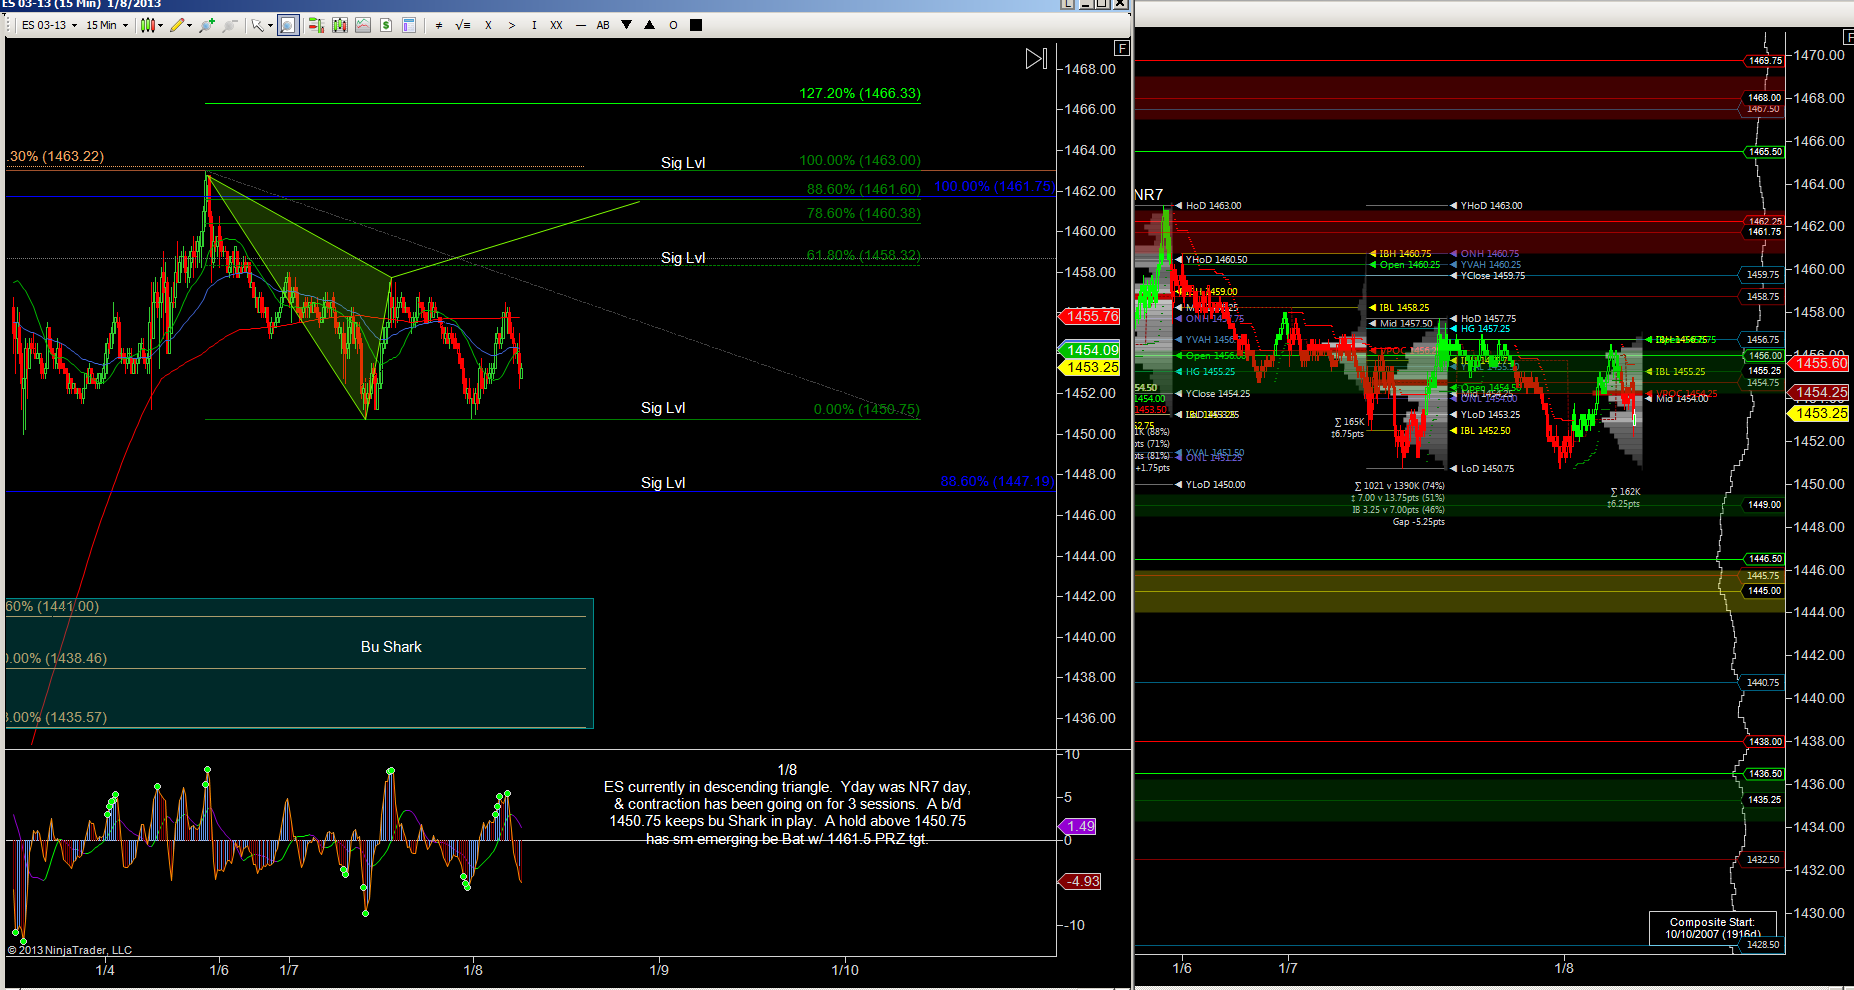The image size is (1854, 990).
Task: Open the chart properties icon
Action: pos(409,25)
